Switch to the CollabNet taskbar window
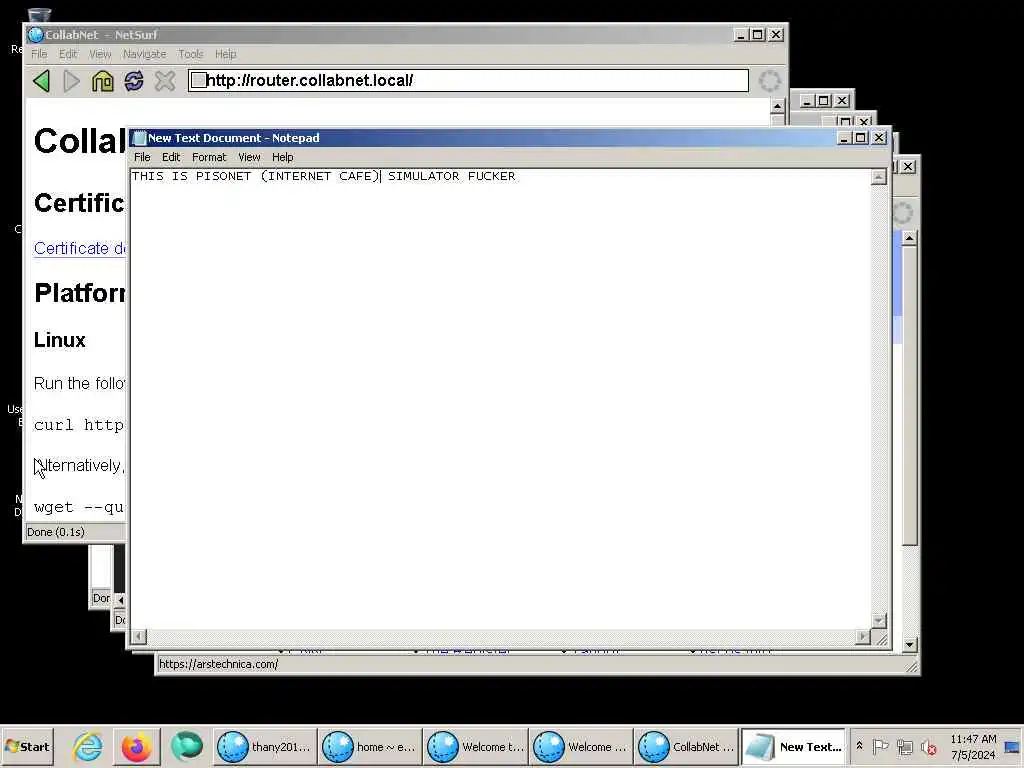The width and height of the screenshot is (1024, 768). tap(686, 747)
